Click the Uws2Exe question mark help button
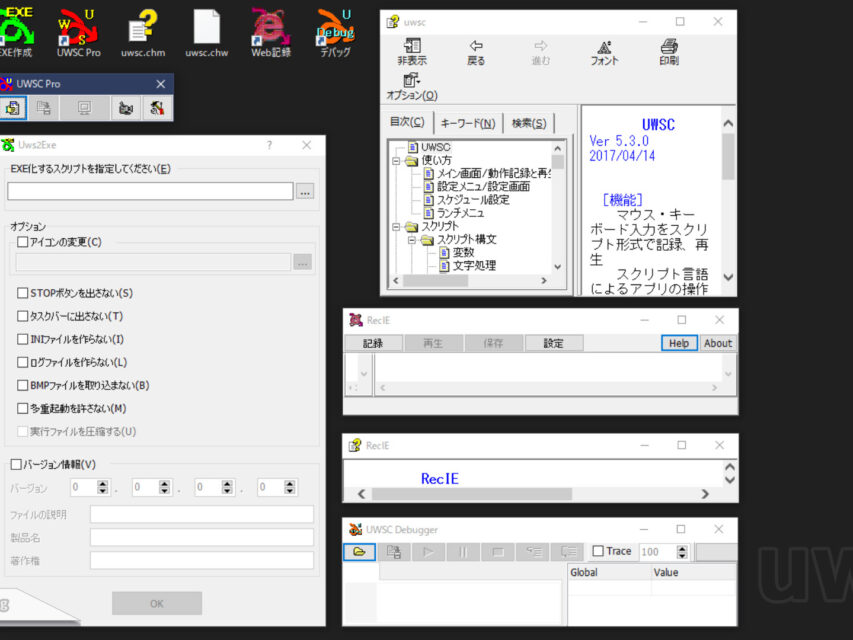The width and height of the screenshot is (853, 640). tap(269, 145)
